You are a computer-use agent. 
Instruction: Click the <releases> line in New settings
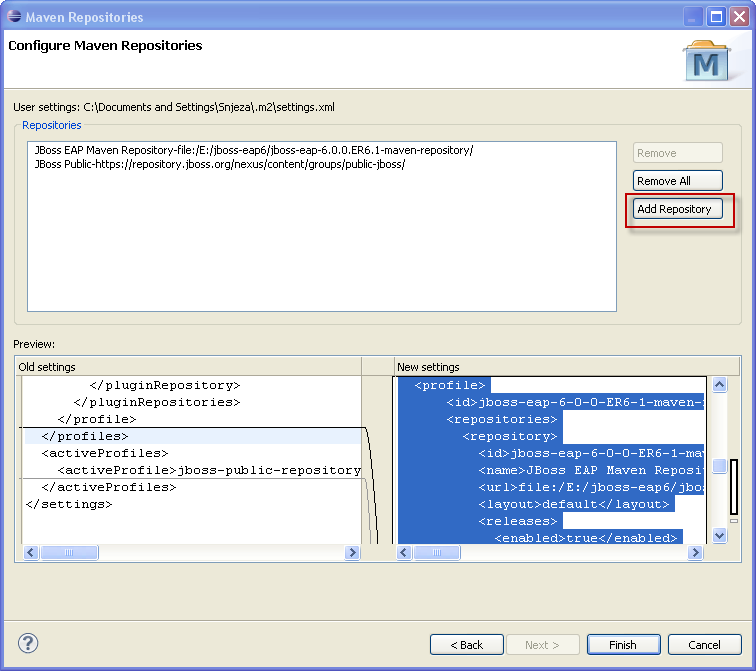518,521
